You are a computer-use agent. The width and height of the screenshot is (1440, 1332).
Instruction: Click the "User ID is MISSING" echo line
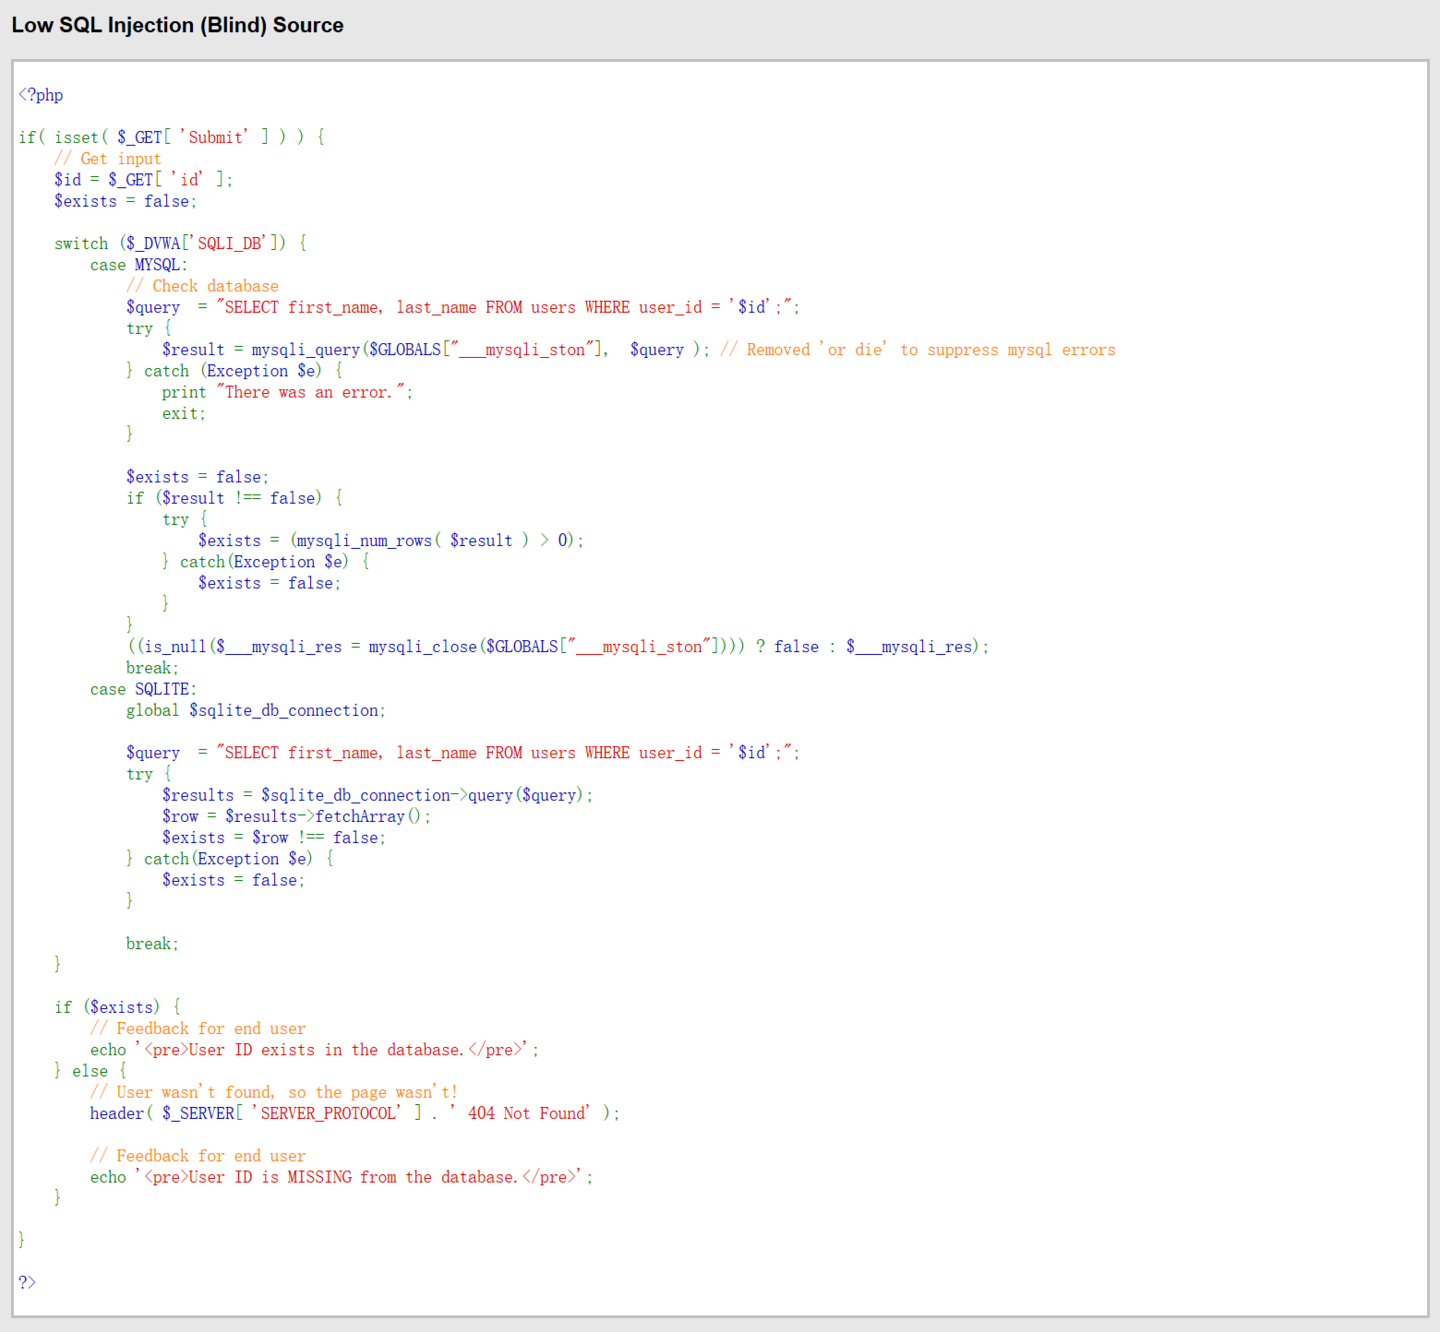[x=341, y=1177]
